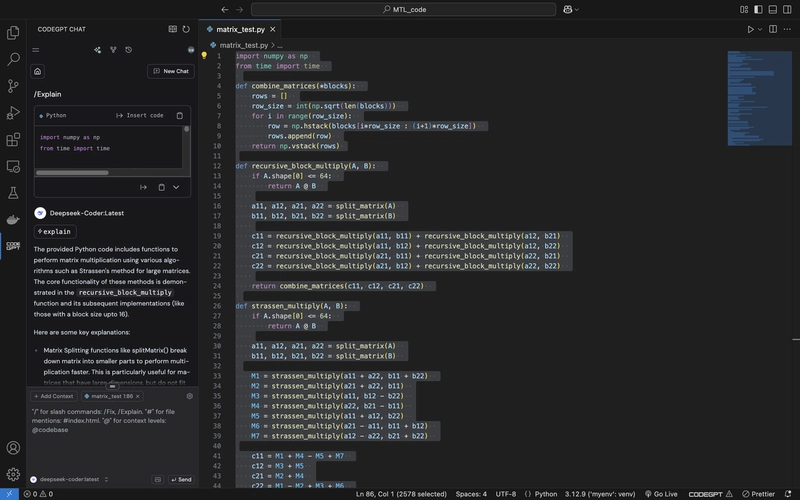The width and height of the screenshot is (800, 500).
Task: Navigate back with the left arrow
Action: coord(224,9)
